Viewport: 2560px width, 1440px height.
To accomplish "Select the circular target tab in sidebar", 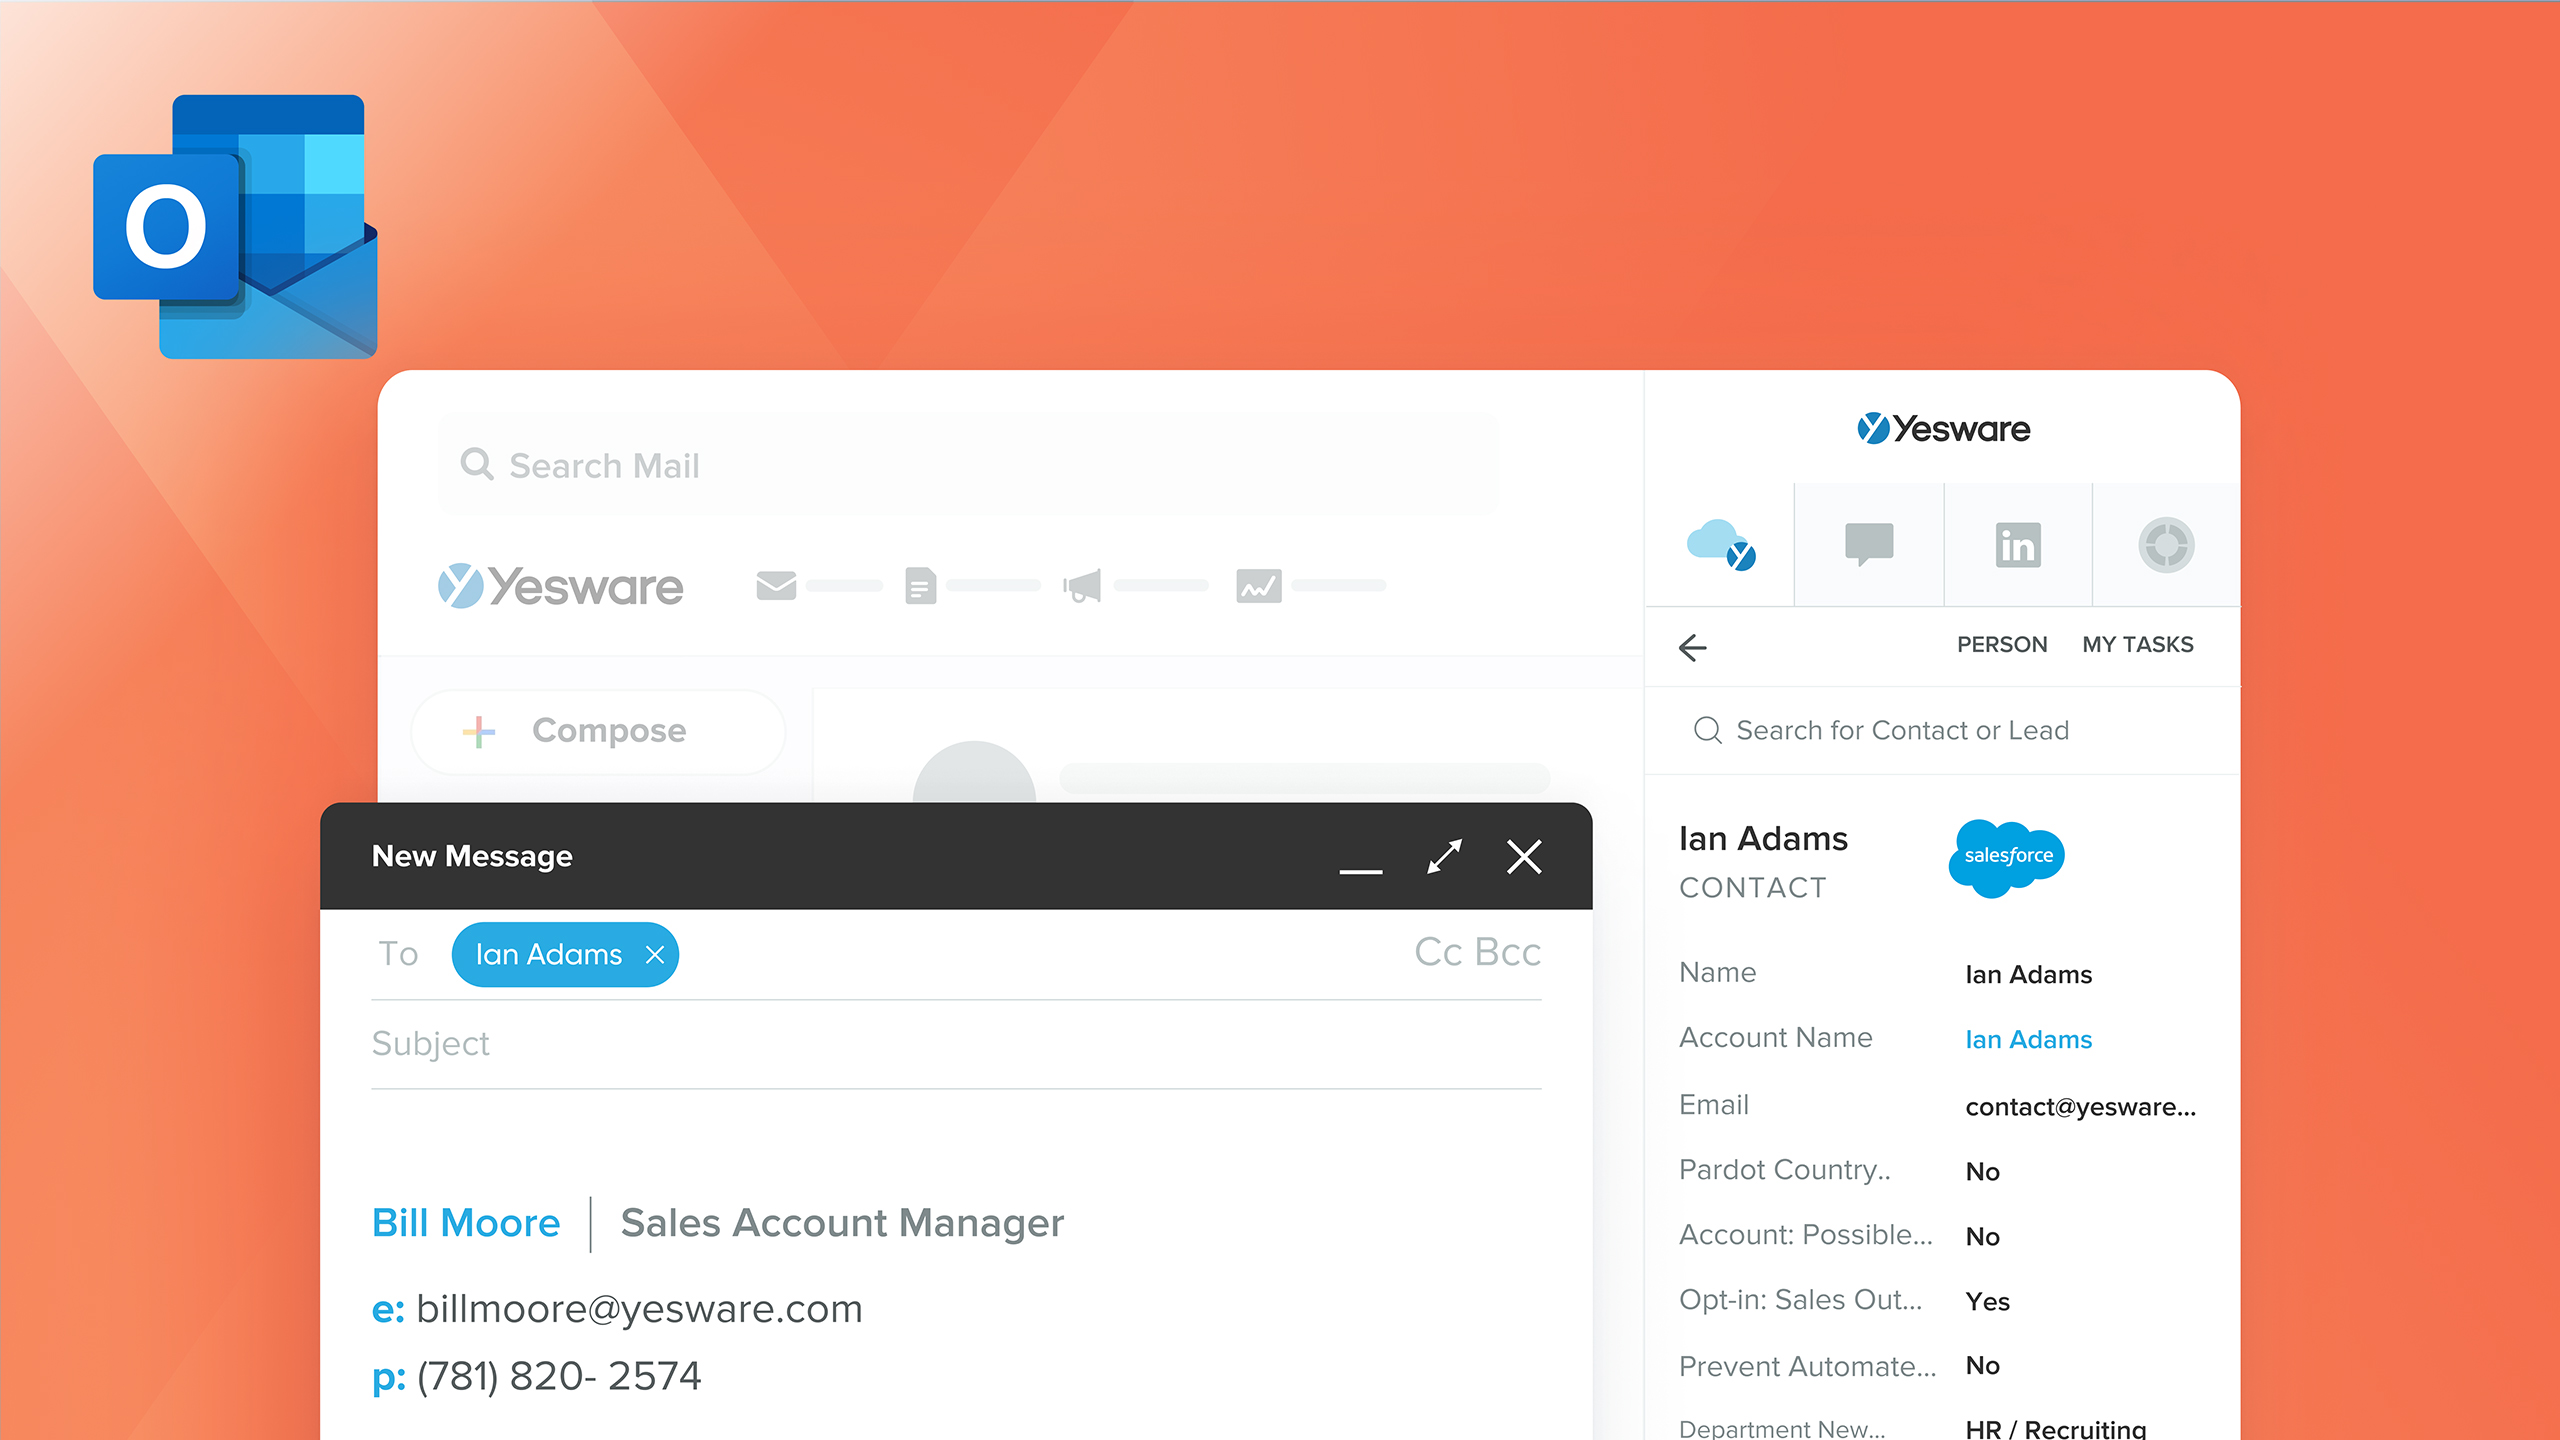I will (2166, 545).
